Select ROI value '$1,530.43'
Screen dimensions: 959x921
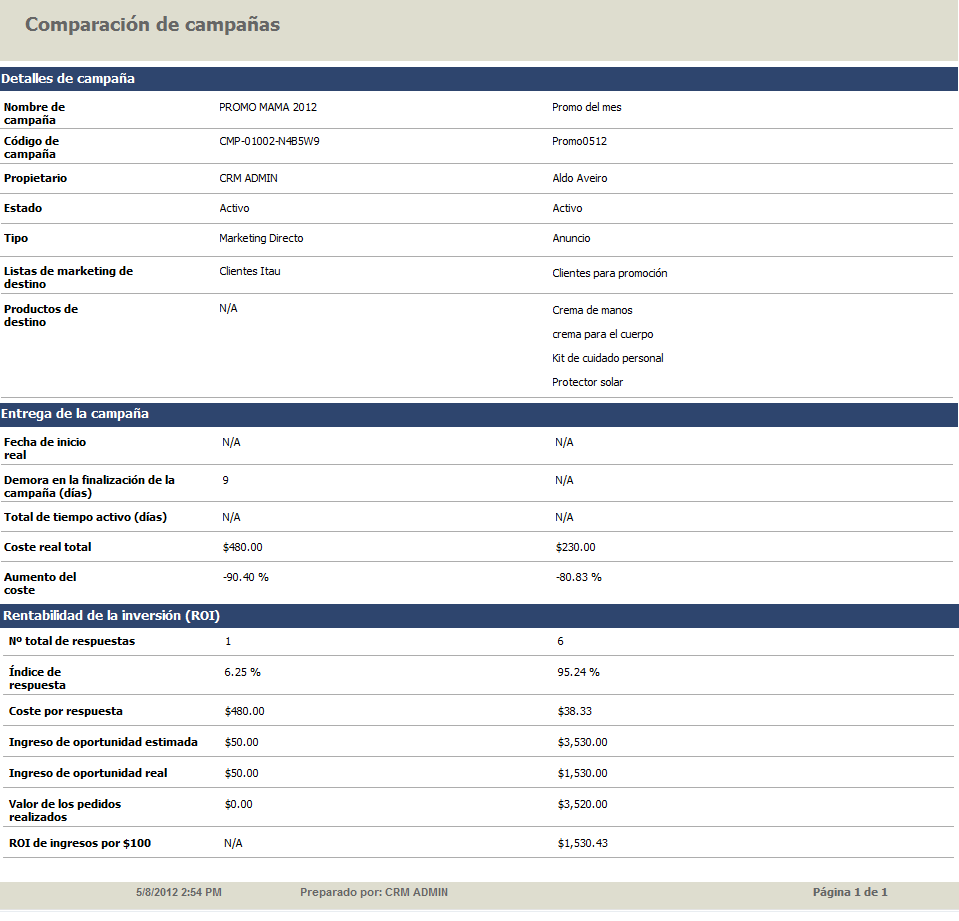[x=583, y=843]
